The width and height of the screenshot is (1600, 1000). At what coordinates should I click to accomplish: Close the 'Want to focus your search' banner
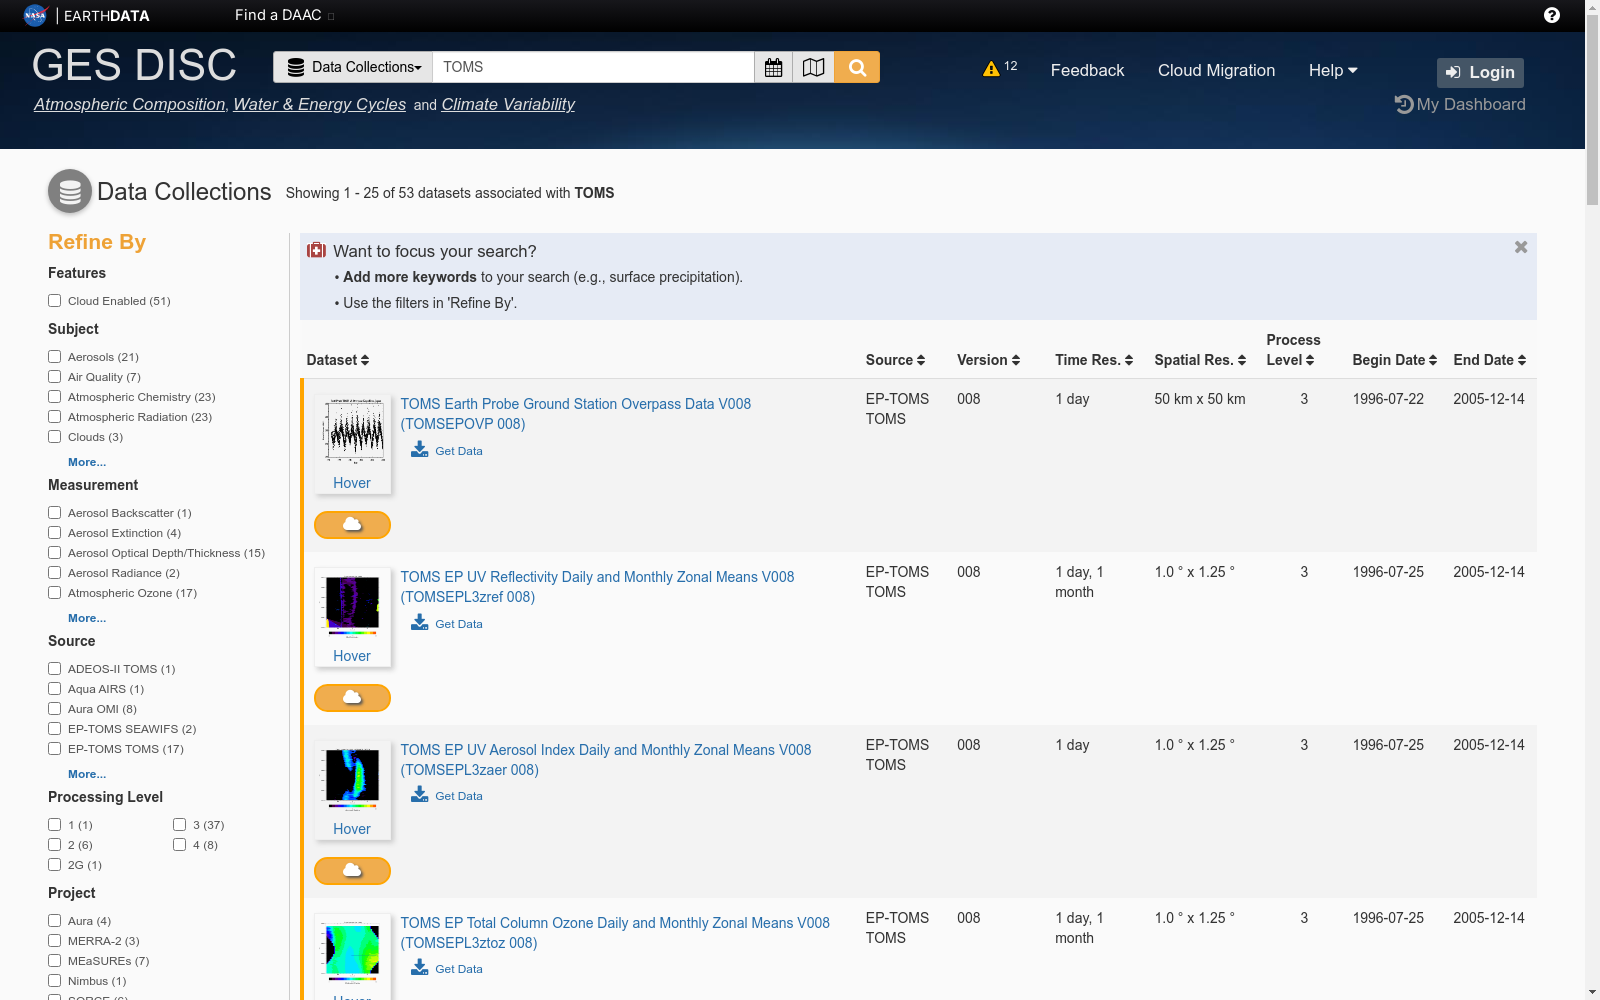point(1521,247)
